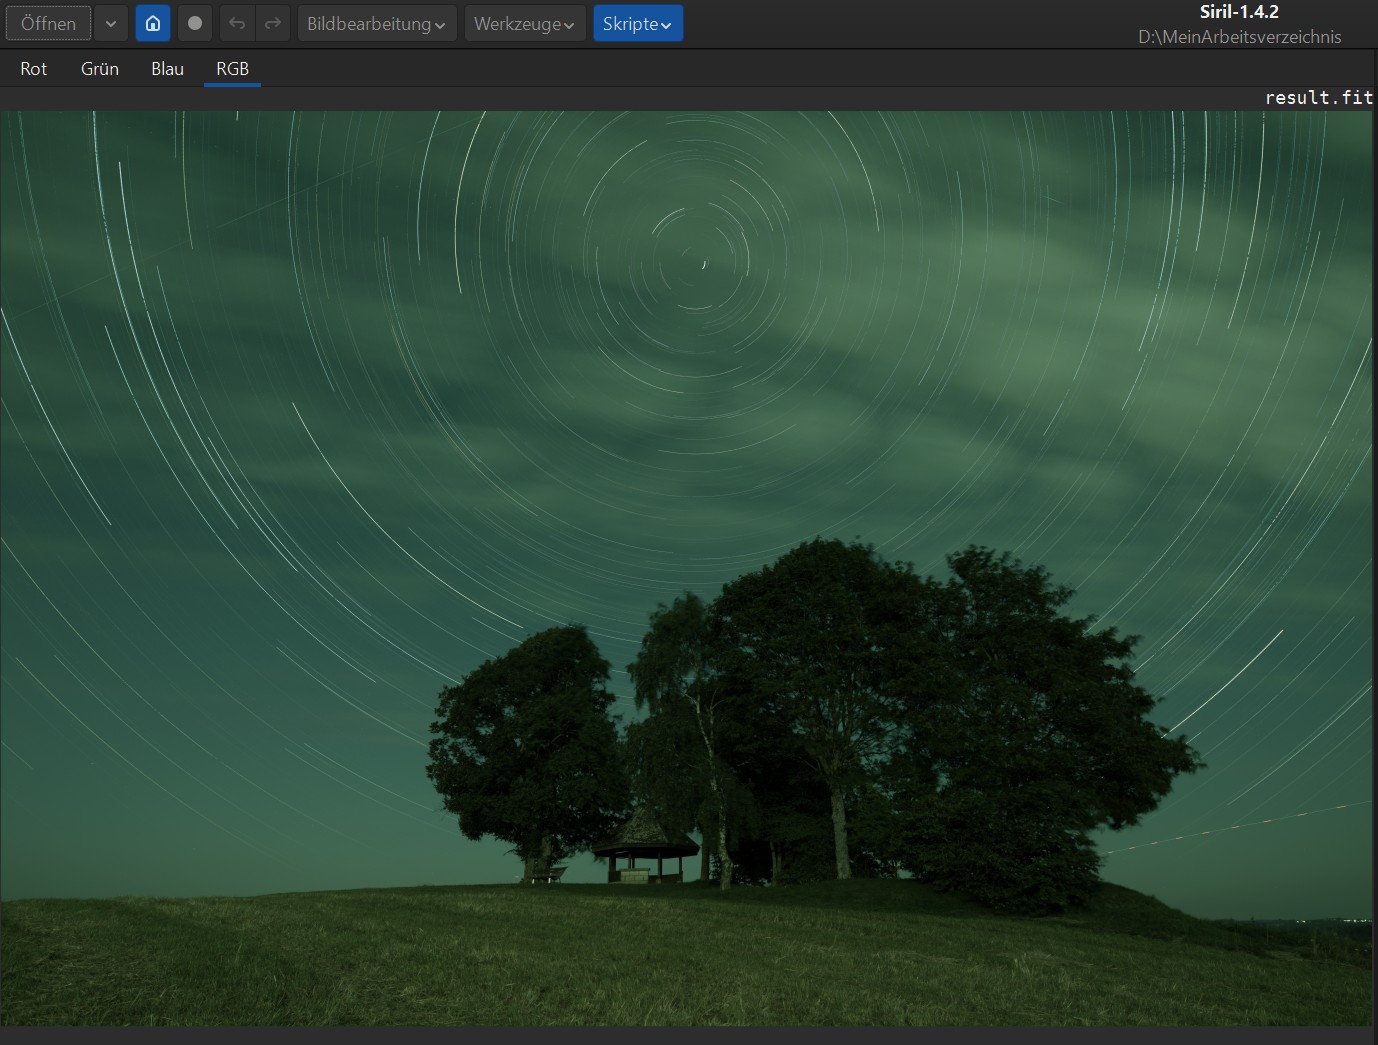Select the Blau channel tab
This screenshot has height=1045, width=1378.
click(167, 68)
